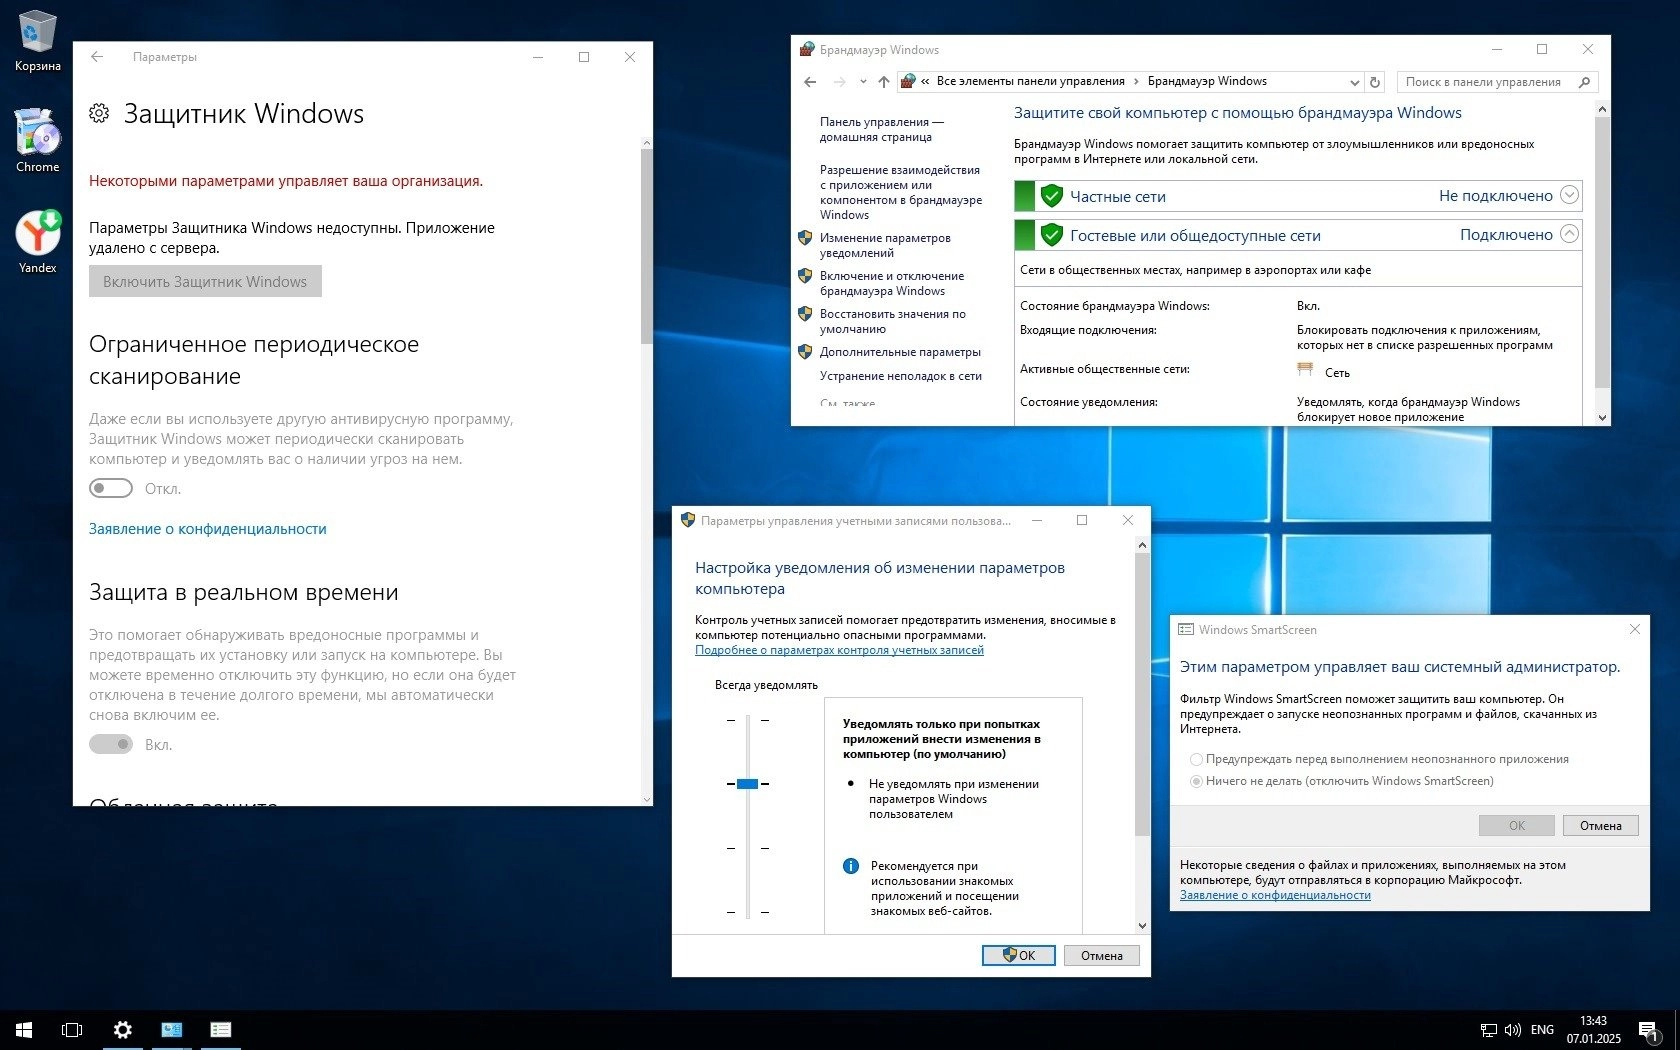
Task: Click Восстановить значения по умолчанию
Action: [x=893, y=321]
